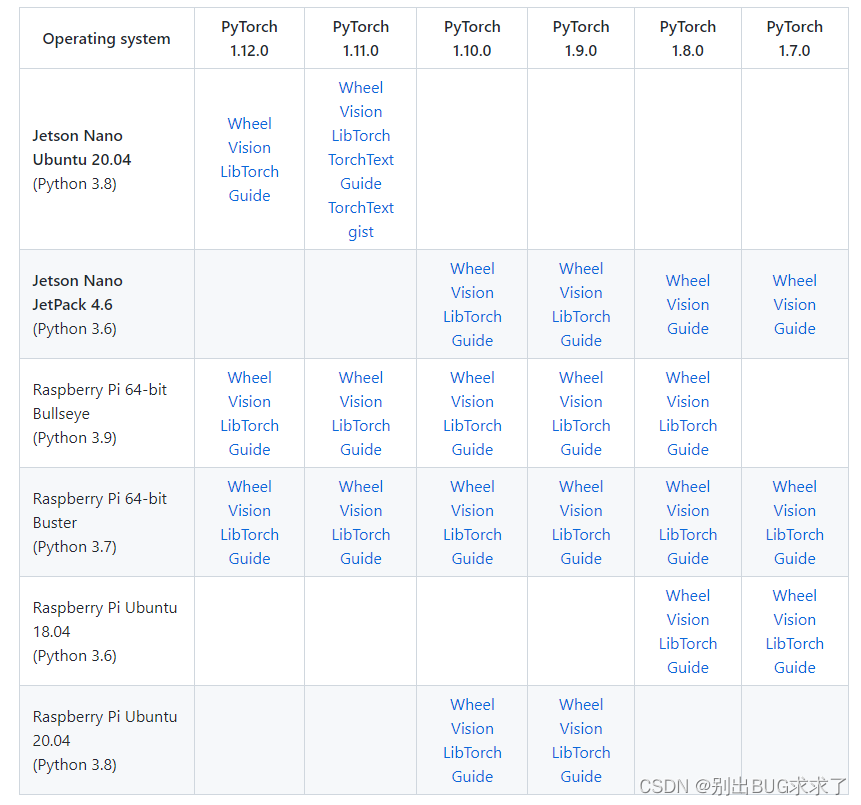Image resolution: width=861 pixels, height=805 pixels.
Task: Open Vision link for Jetson Nano Ubuntu 20.04 PyTorch 1.11.0
Action: point(361,112)
